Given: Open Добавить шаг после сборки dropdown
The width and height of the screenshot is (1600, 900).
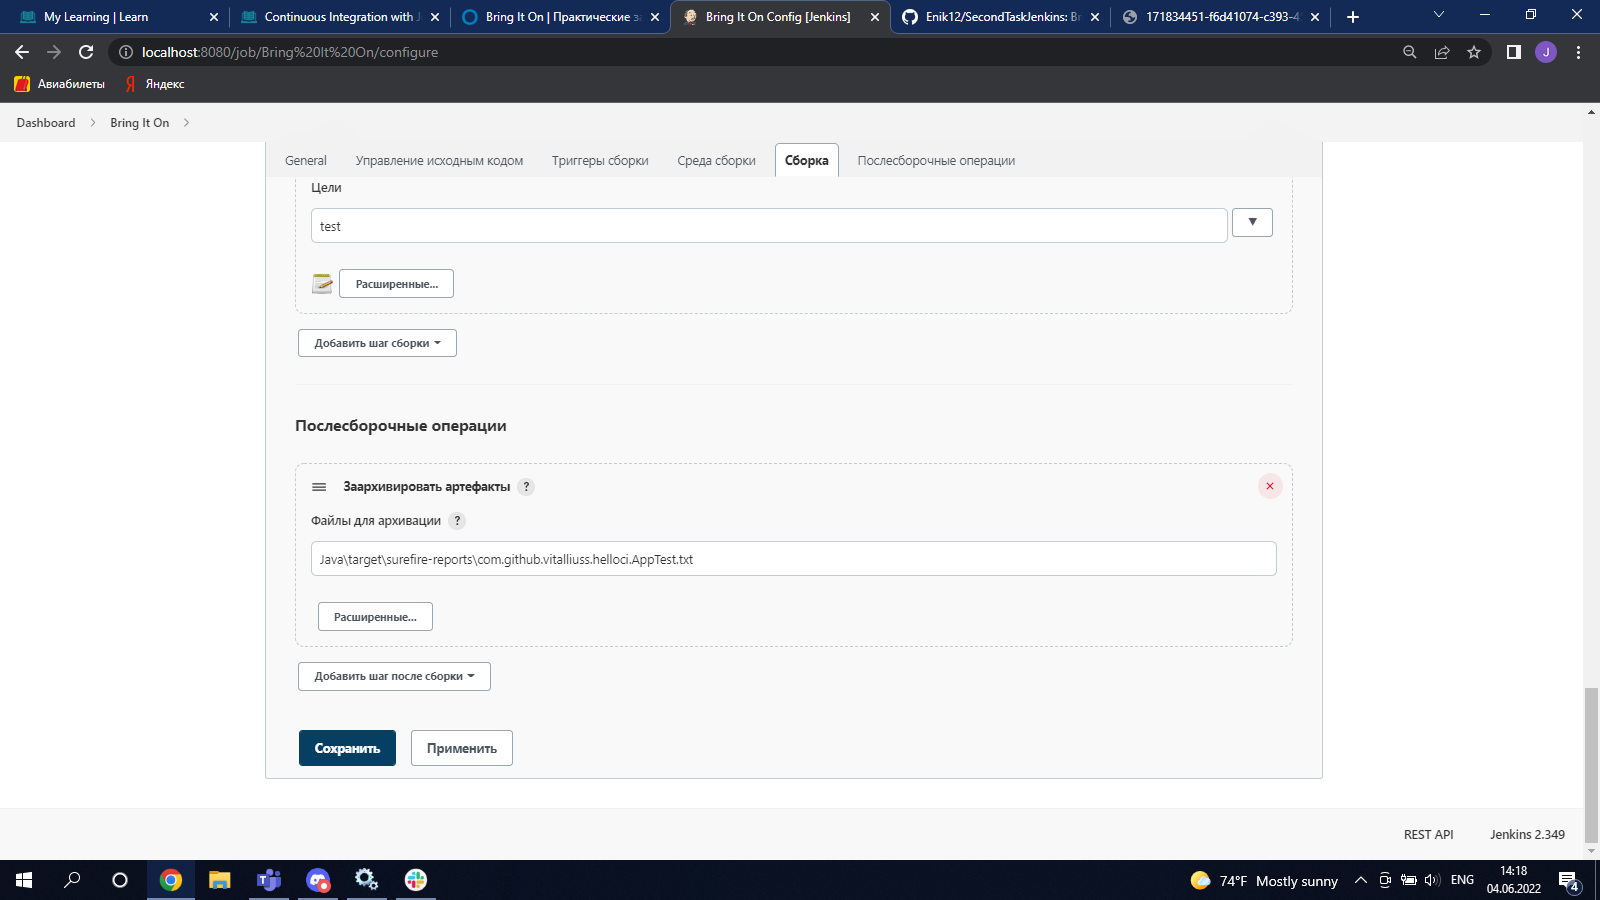Looking at the screenshot, I should (394, 676).
